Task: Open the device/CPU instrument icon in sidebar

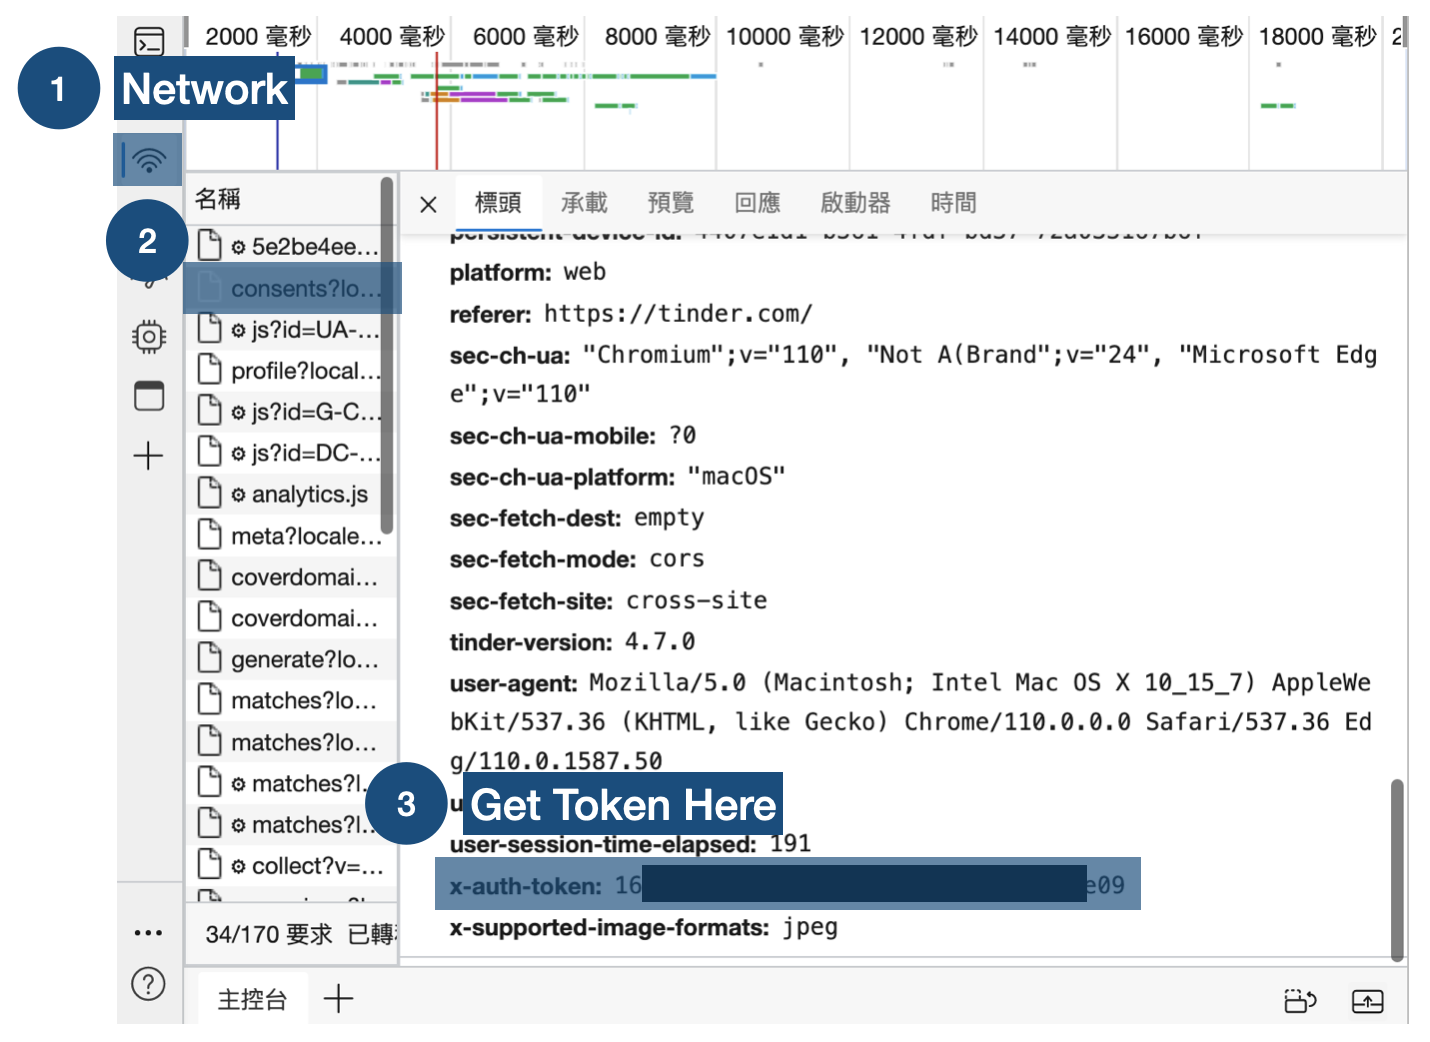Action: coord(148,336)
